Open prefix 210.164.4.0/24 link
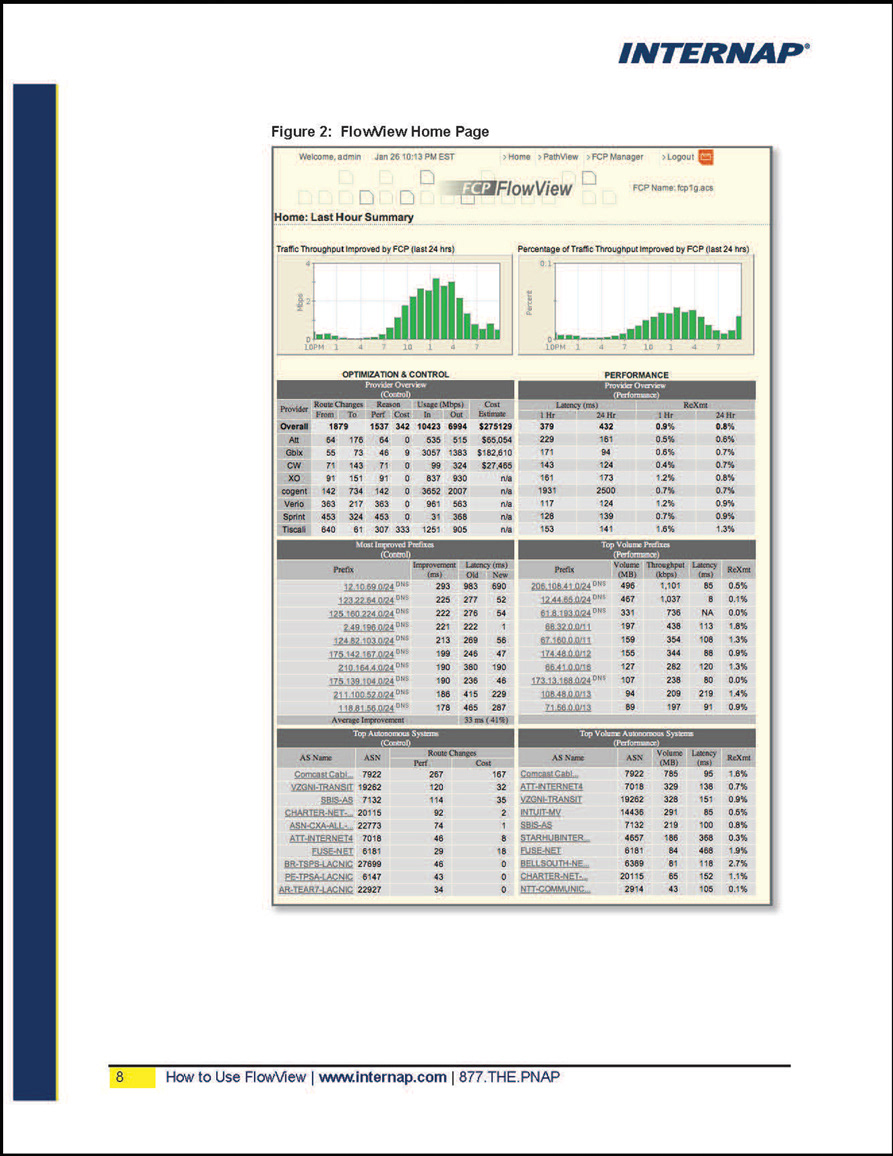Image resolution: width=893 pixels, height=1156 pixels. (x=366, y=667)
